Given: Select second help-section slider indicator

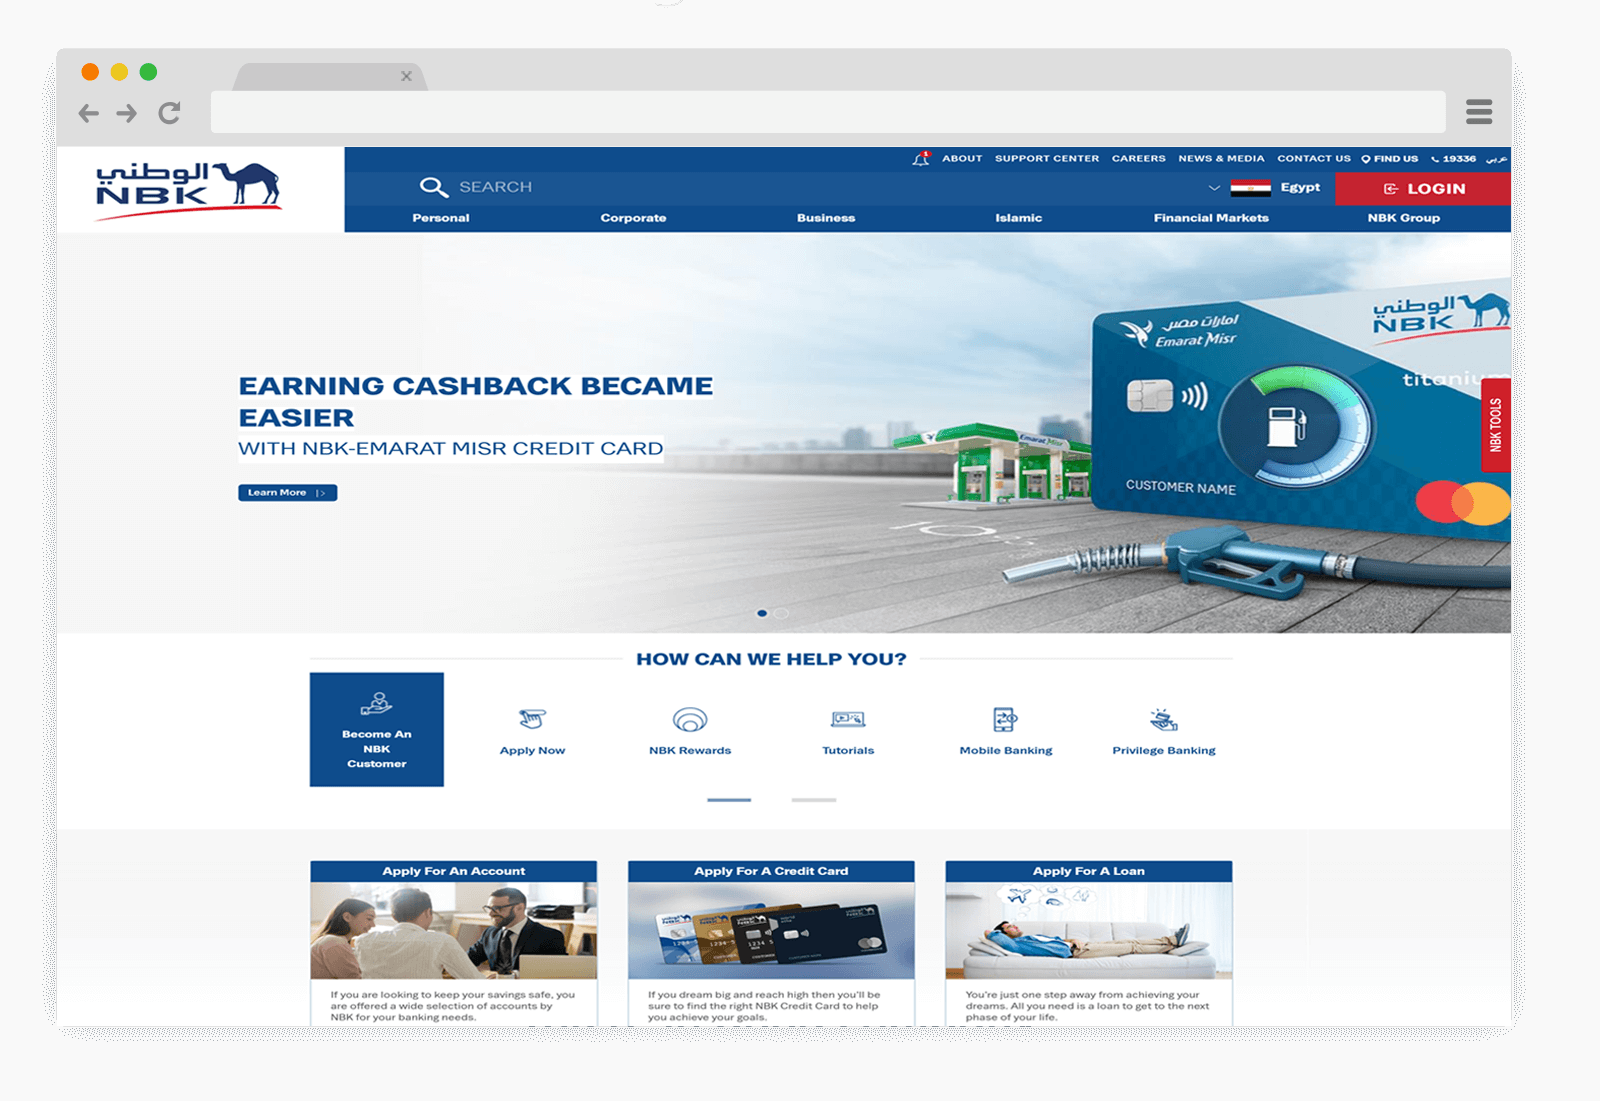Looking at the screenshot, I should pos(814,800).
